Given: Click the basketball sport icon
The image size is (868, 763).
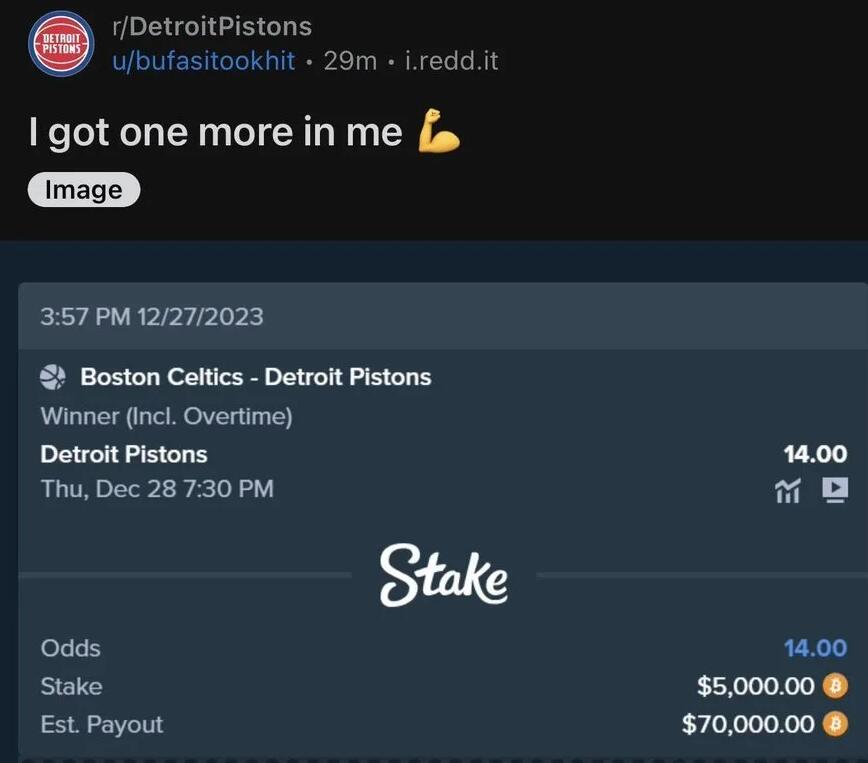Looking at the screenshot, I should coord(53,377).
